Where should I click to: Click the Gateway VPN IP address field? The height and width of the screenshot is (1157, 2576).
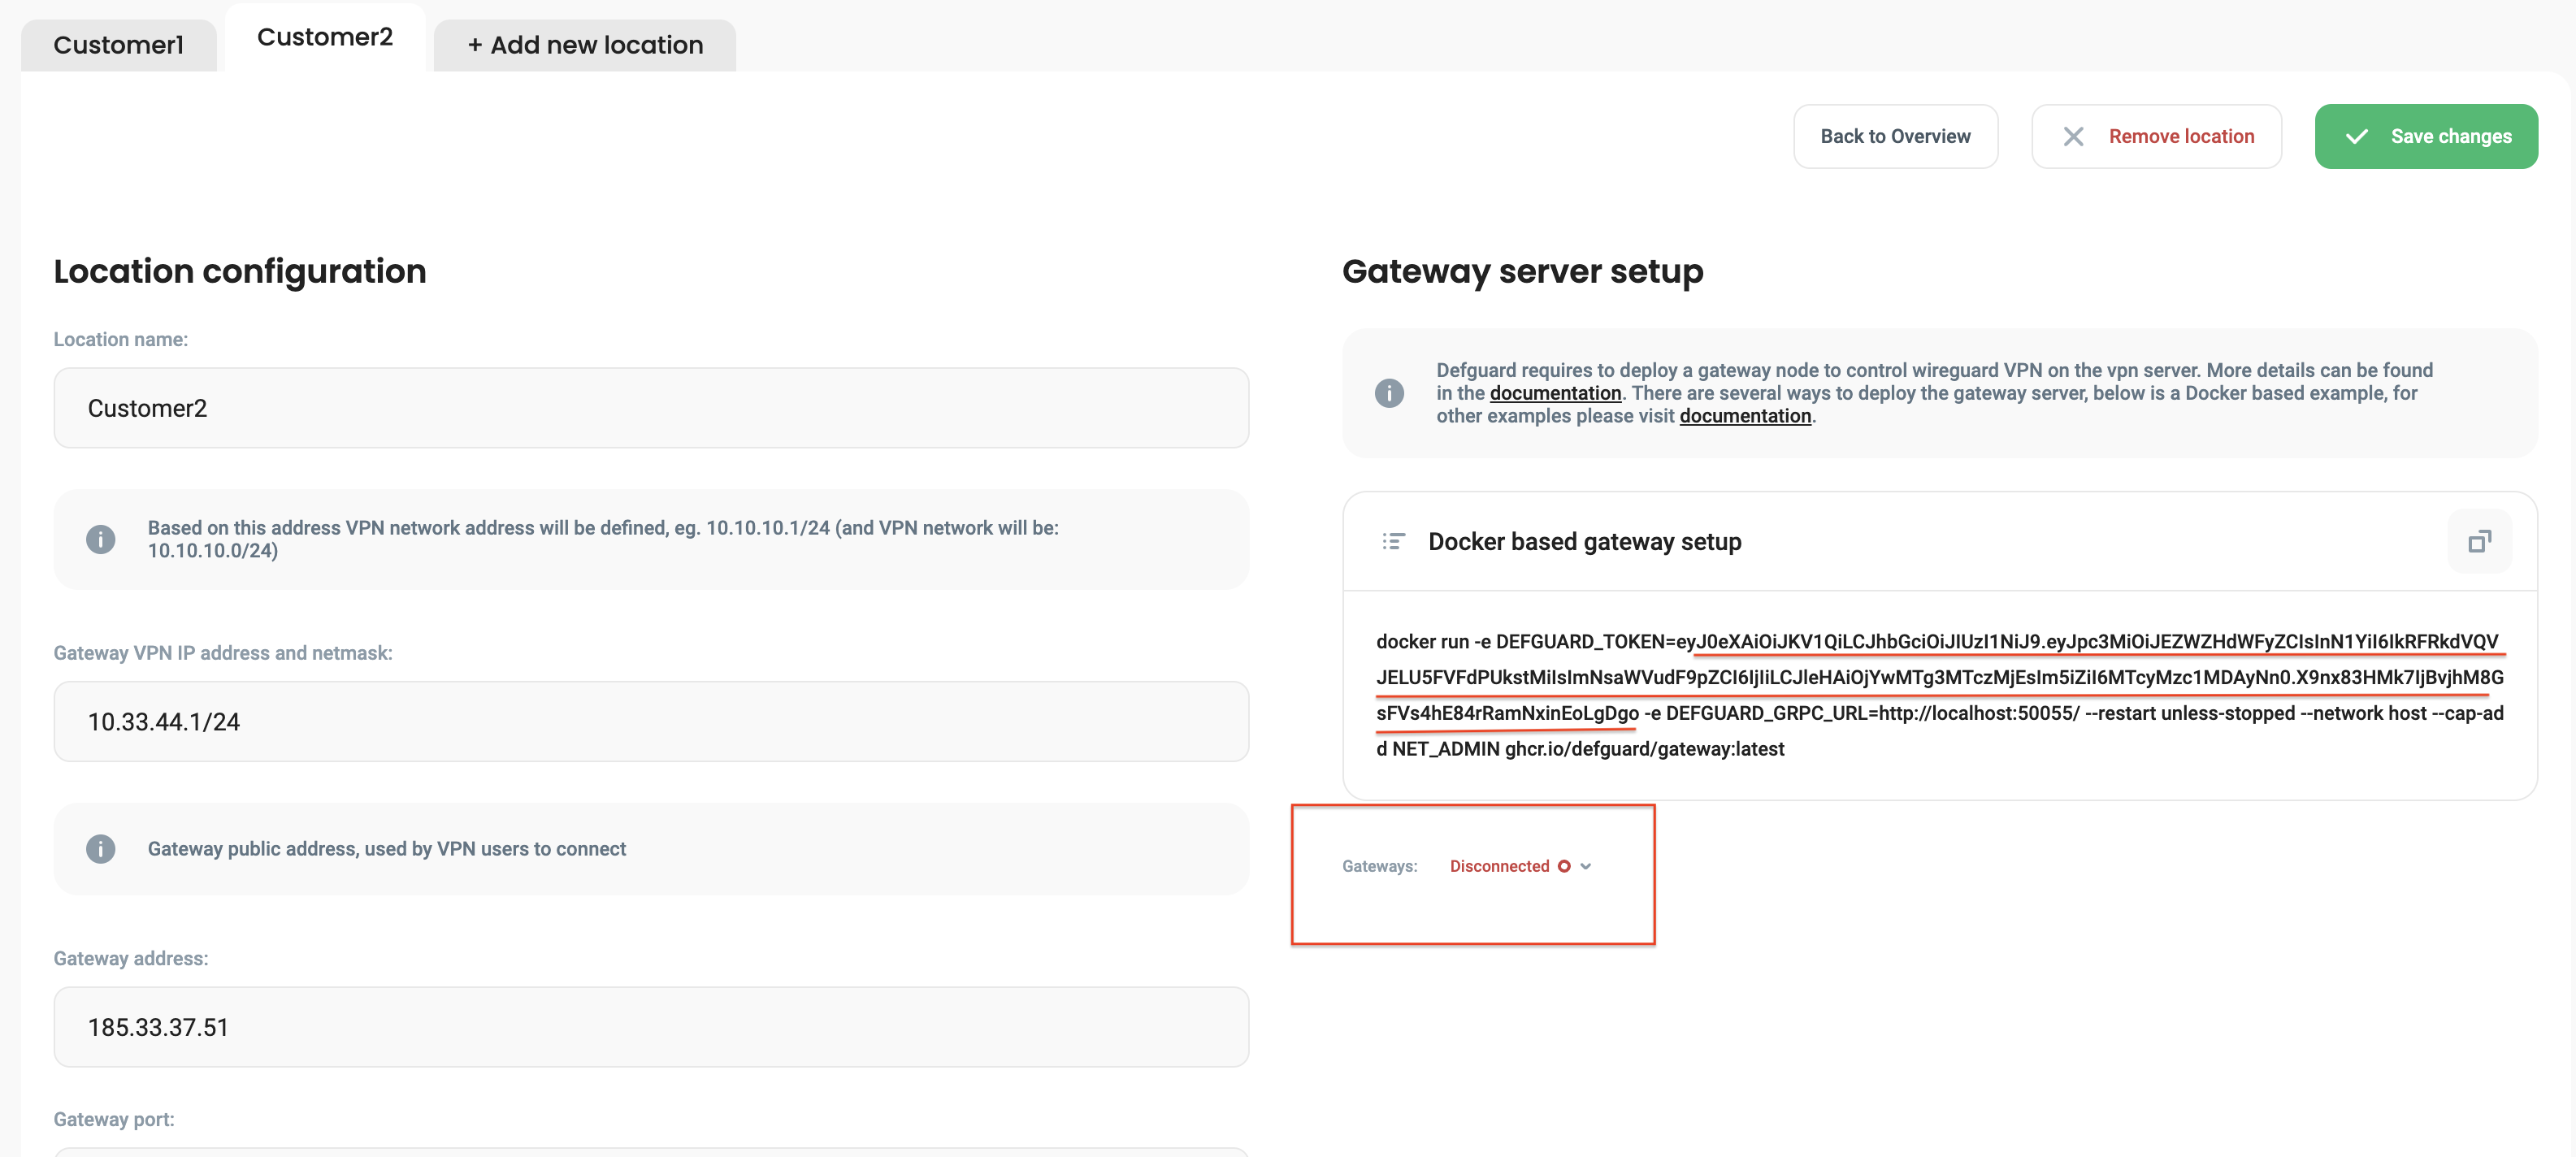650,722
